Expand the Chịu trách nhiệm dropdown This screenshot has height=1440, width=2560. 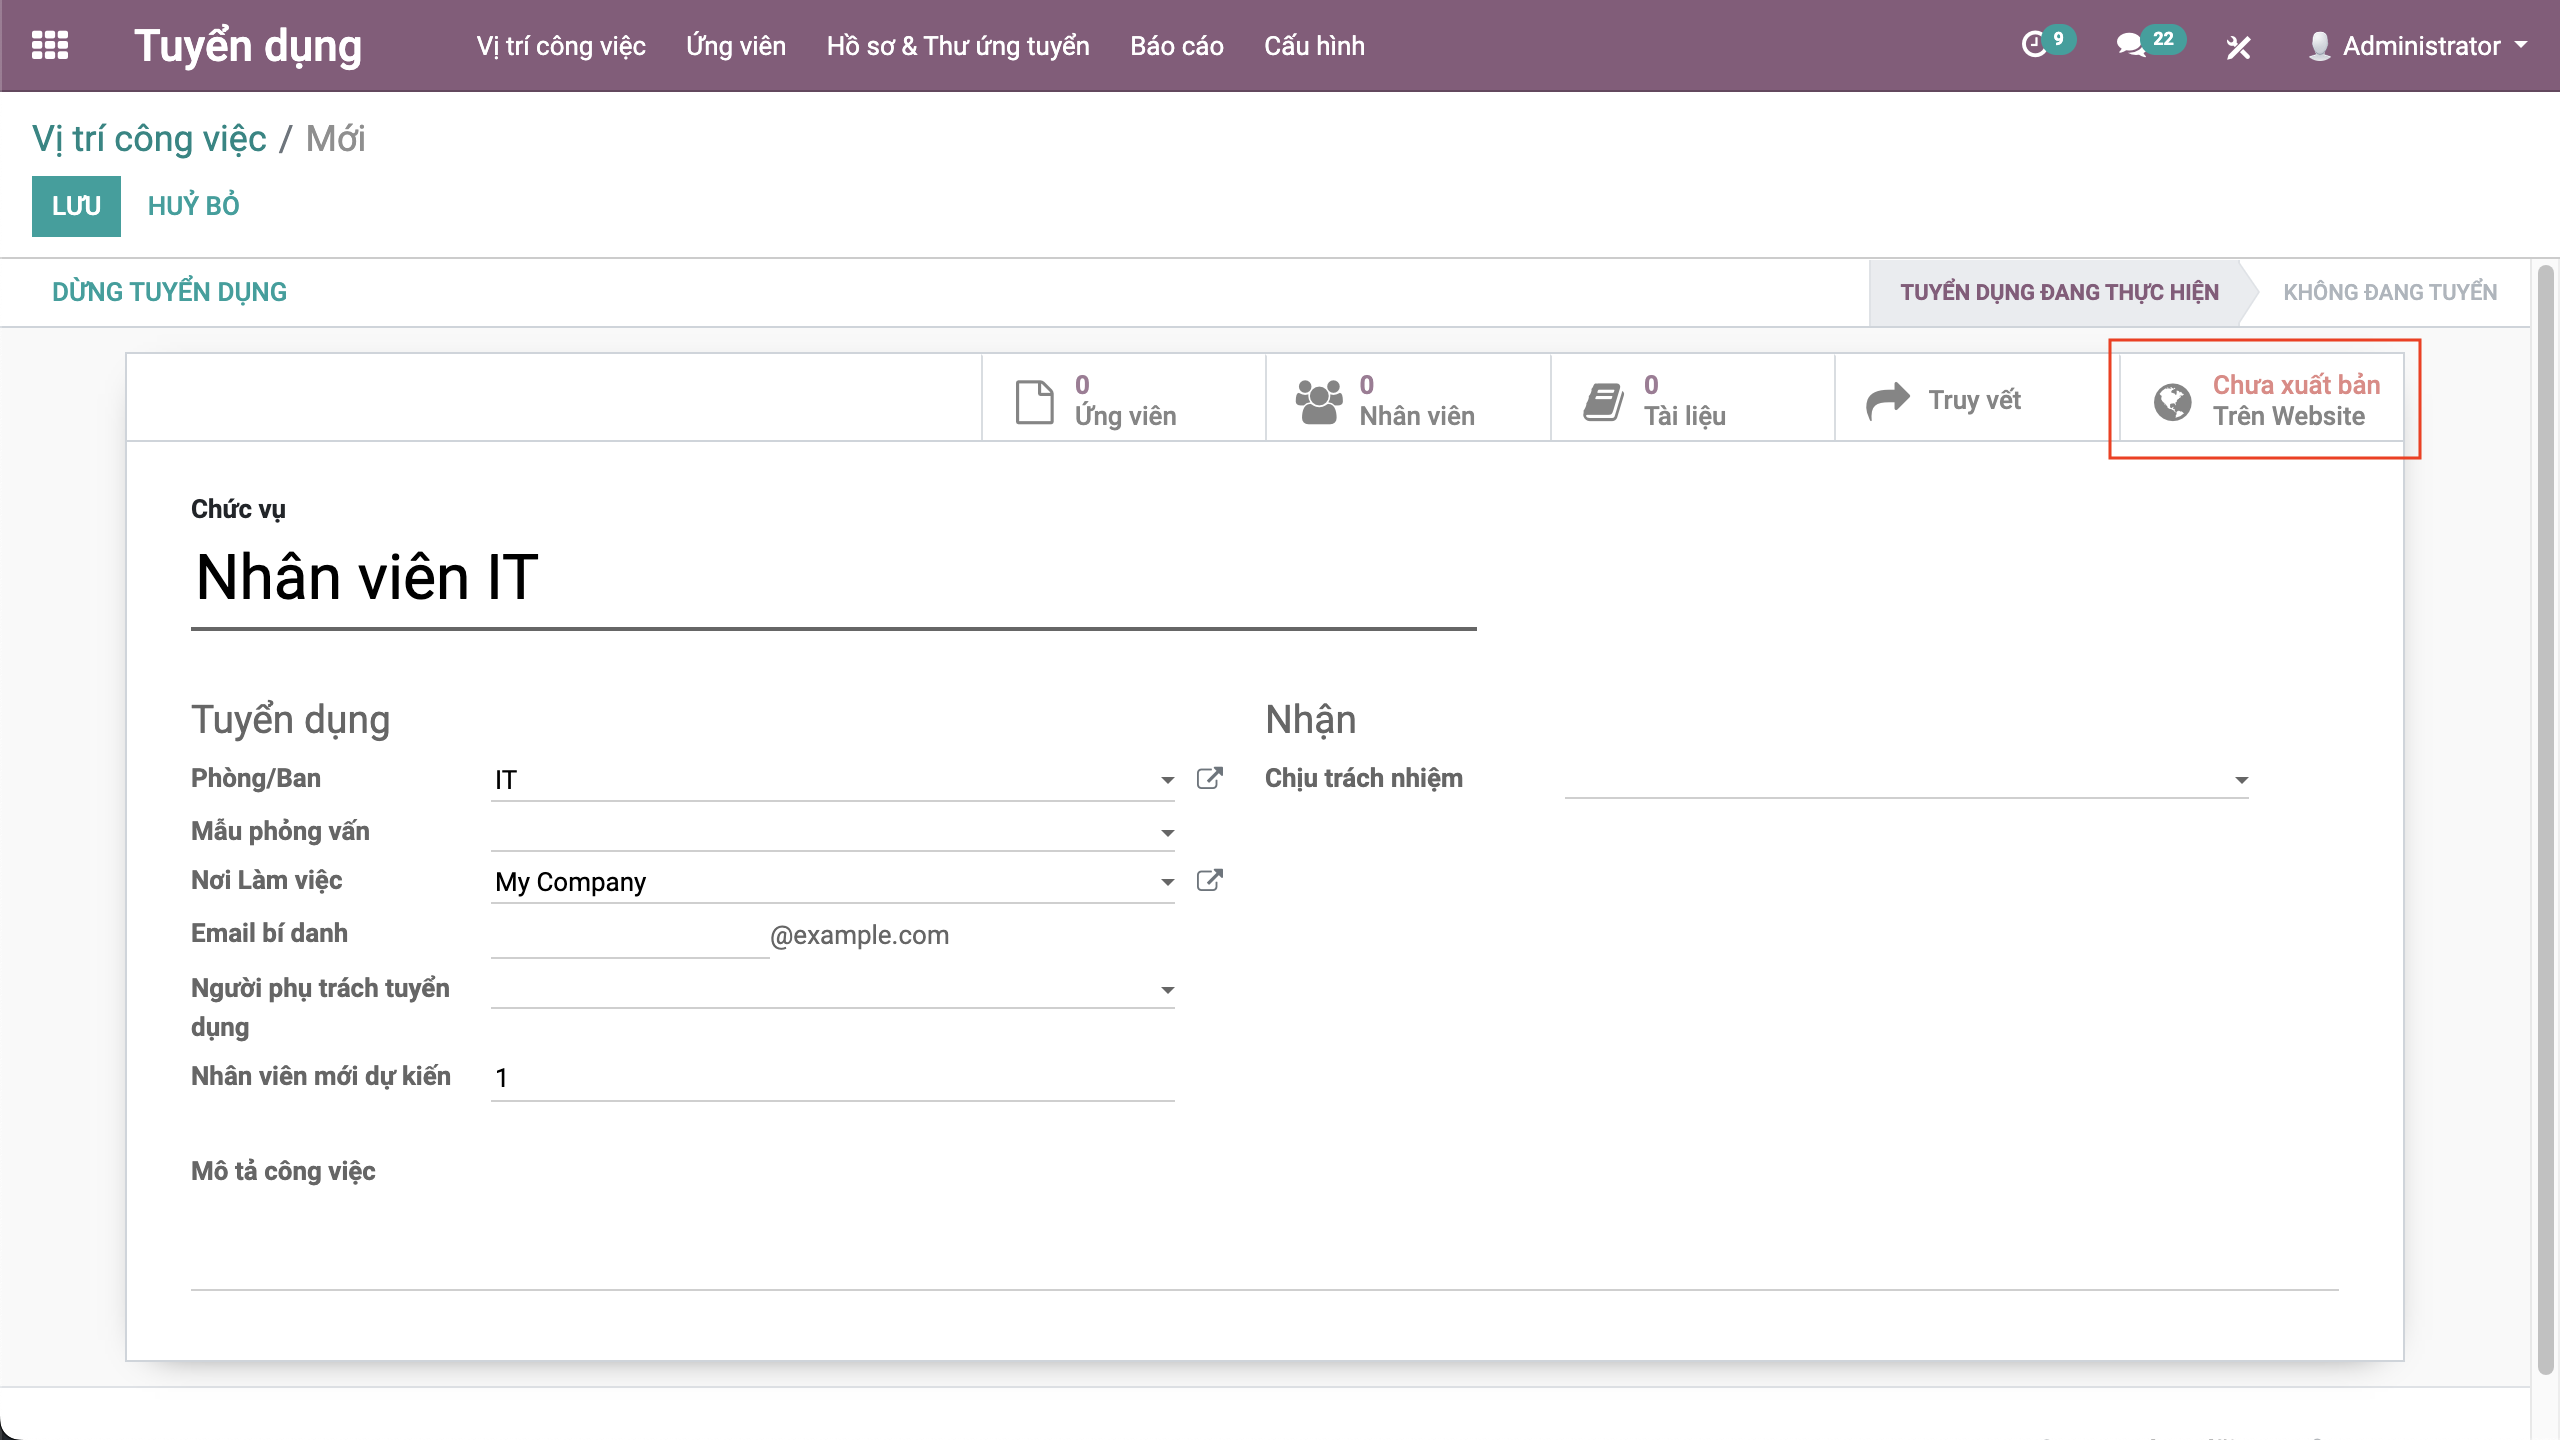[2241, 780]
